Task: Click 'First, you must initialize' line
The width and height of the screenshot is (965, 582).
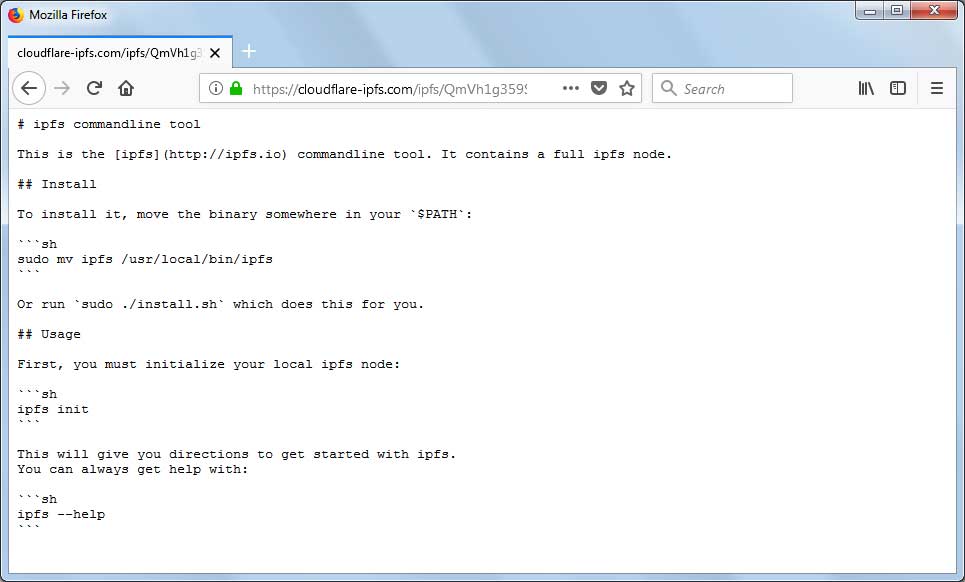Action: [x=209, y=364]
